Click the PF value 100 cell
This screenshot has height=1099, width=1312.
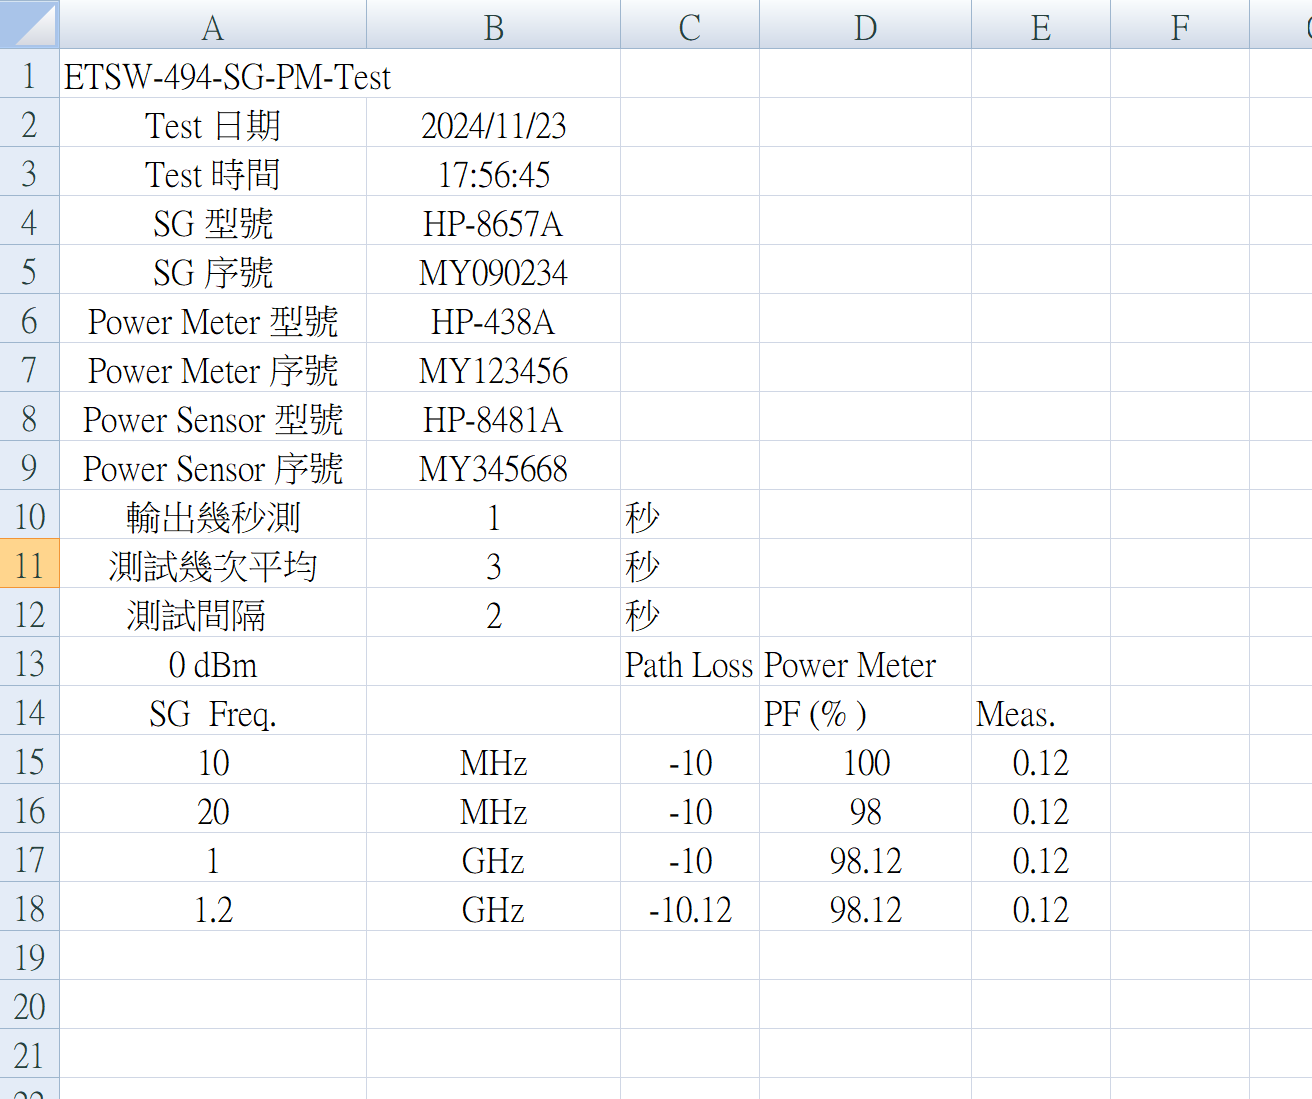click(x=865, y=763)
